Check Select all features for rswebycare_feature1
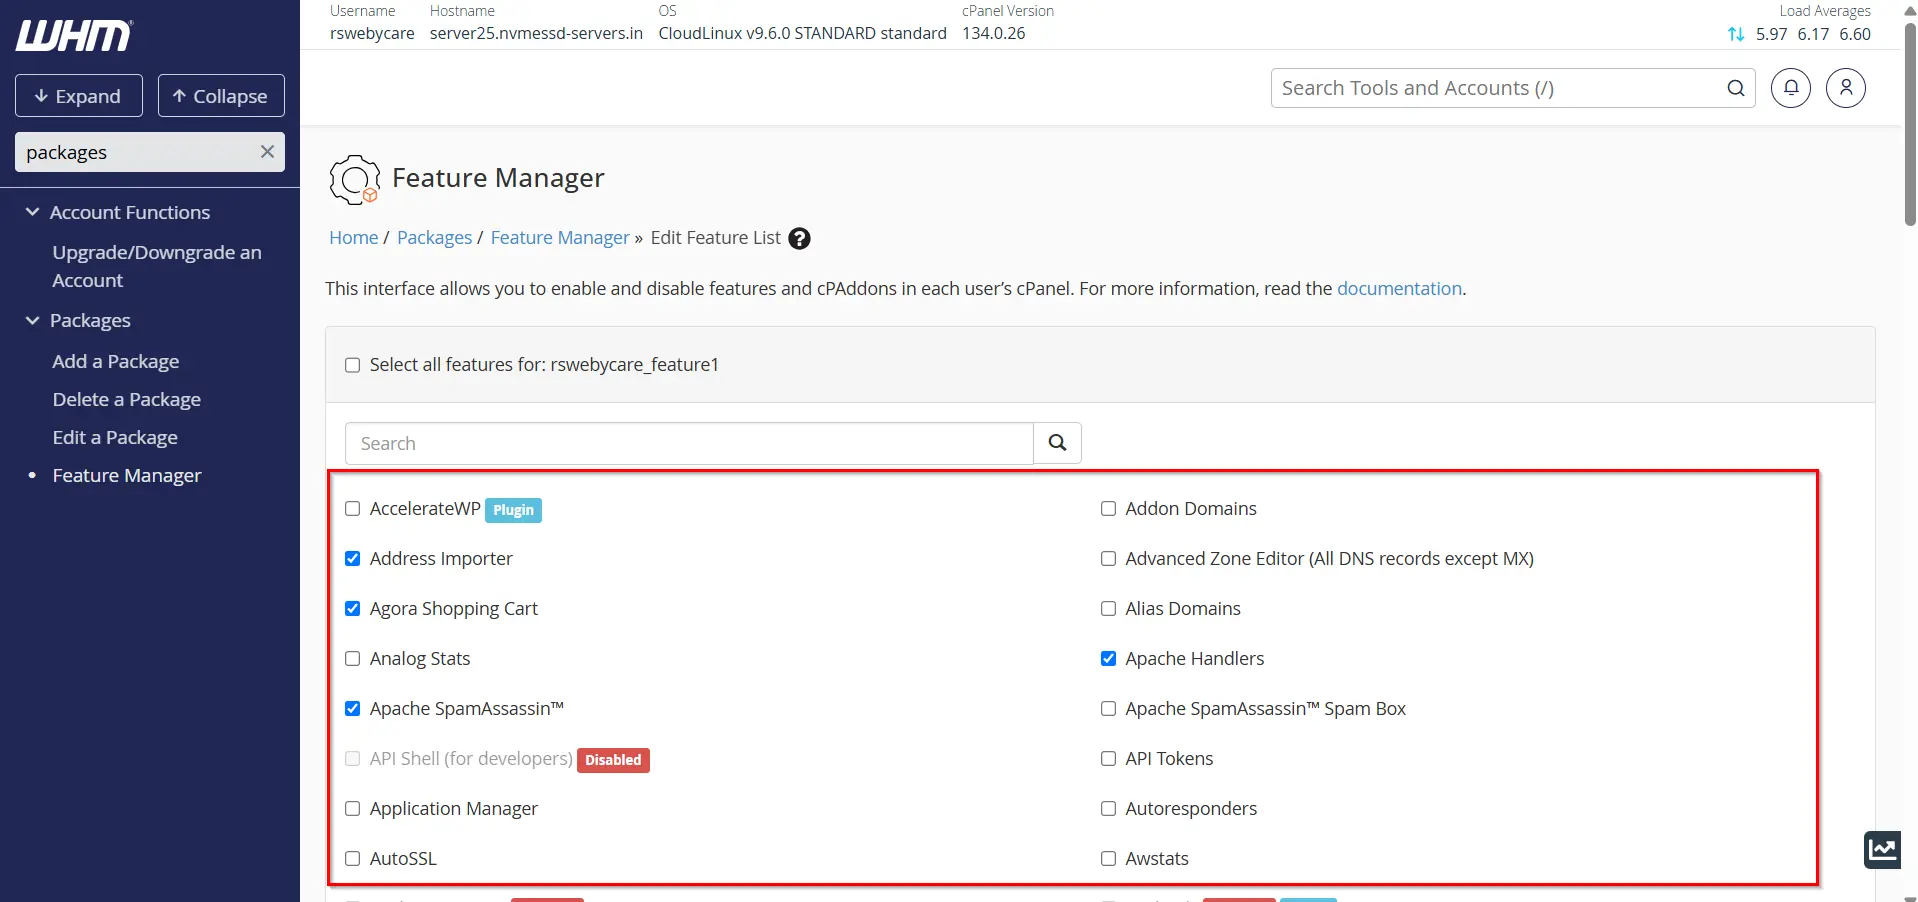1918x902 pixels. (352, 365)
